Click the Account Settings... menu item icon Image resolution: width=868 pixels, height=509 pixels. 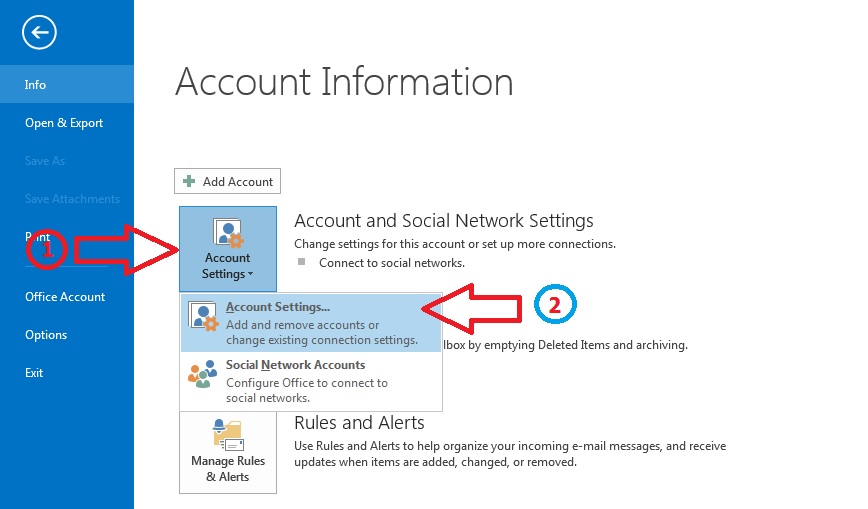coord(203,316)
